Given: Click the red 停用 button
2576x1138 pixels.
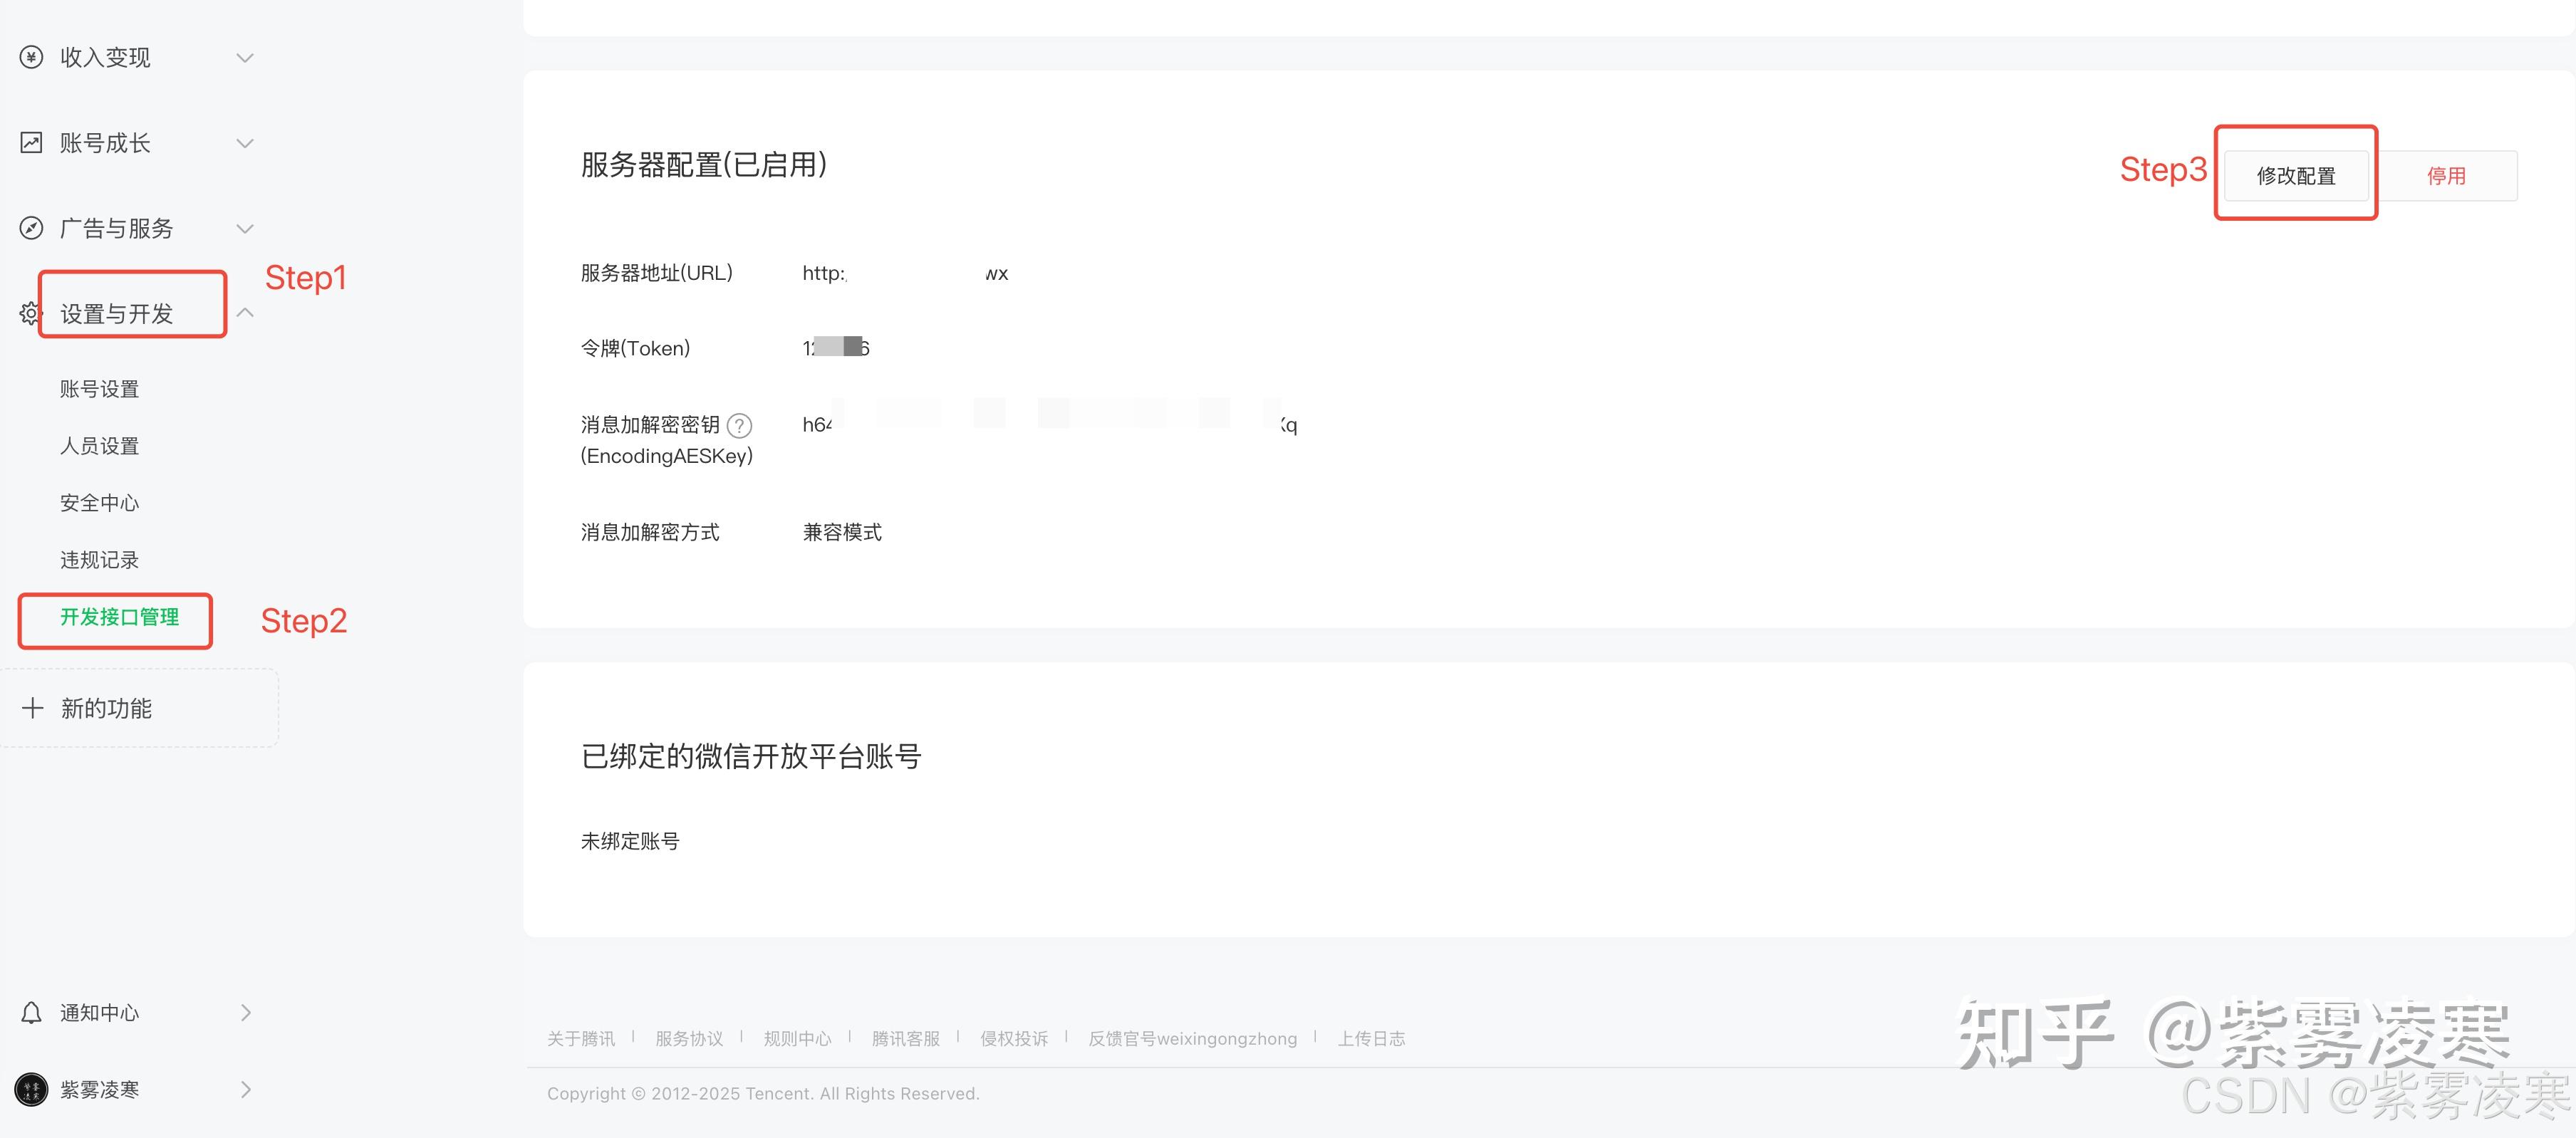Looking at the screenshot, I should [2446, 176].
